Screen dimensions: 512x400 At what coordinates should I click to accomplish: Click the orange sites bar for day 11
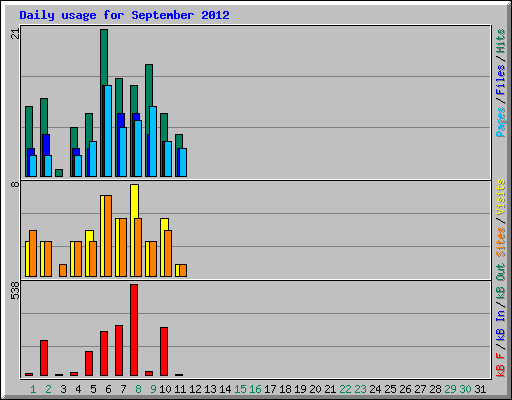click(x=183, y=271)
